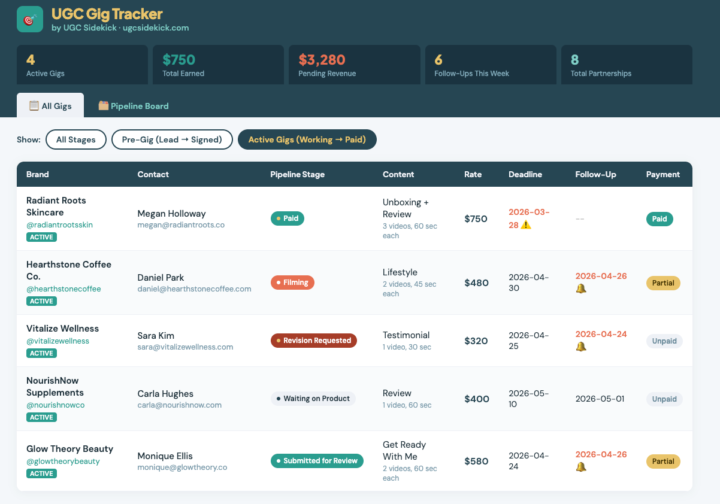This screenshot has width=720, height=504.
Task: Click the carla@nourishnow.com email
Action: coord(180,405)
